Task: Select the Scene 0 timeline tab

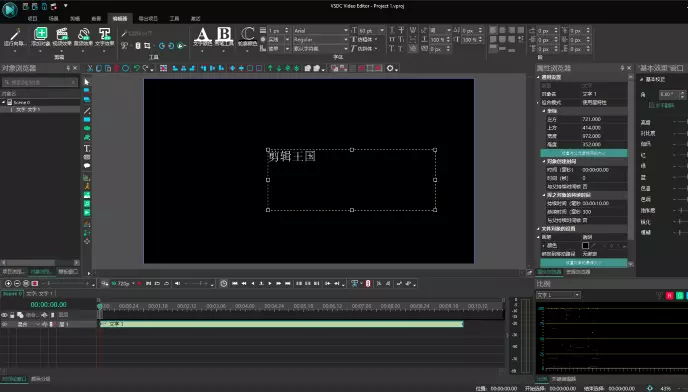Action: (x=12, y=293)
